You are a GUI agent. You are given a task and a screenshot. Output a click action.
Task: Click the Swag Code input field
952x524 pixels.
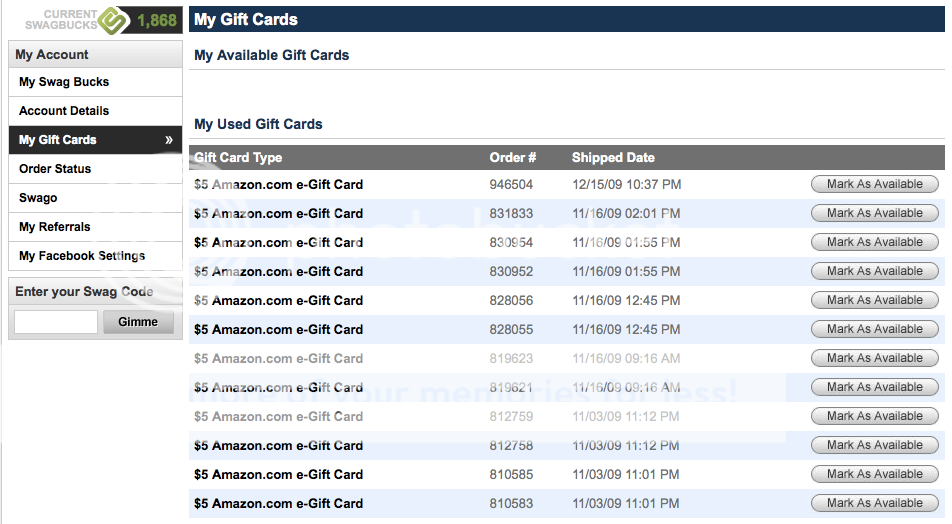[x=56, y=322]
